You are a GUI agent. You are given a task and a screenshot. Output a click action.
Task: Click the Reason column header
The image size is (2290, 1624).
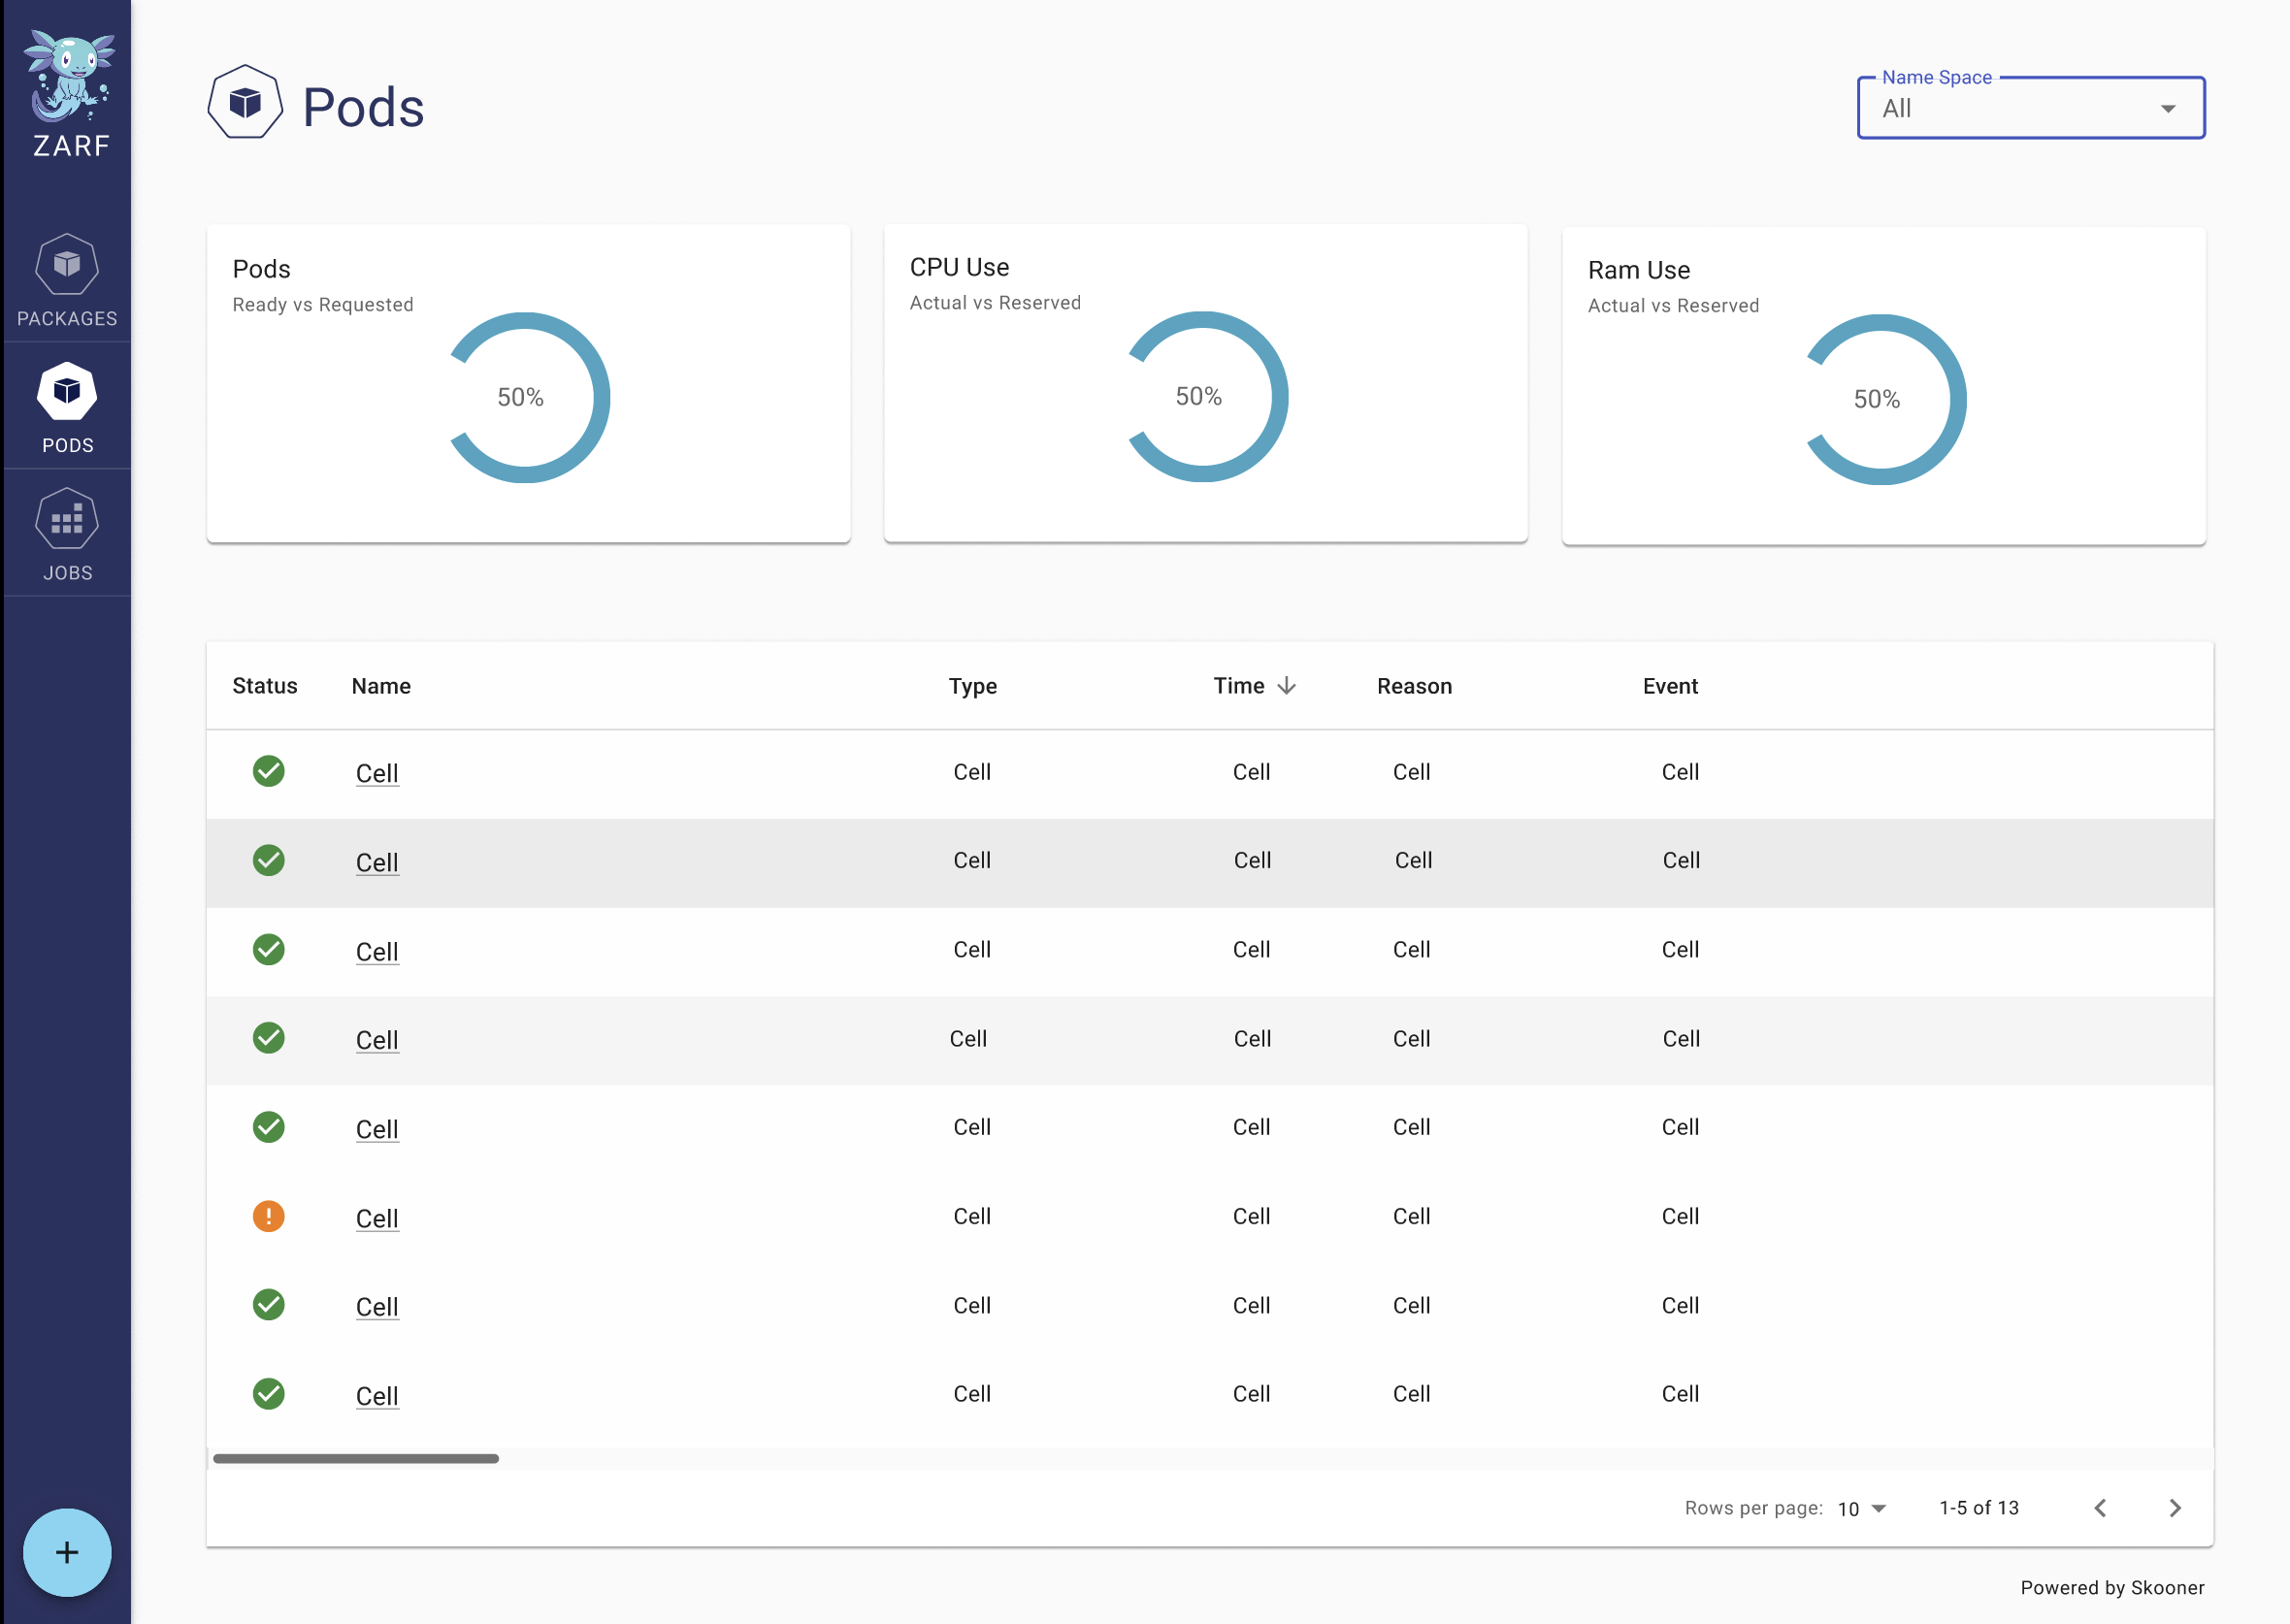(1413, 686)
